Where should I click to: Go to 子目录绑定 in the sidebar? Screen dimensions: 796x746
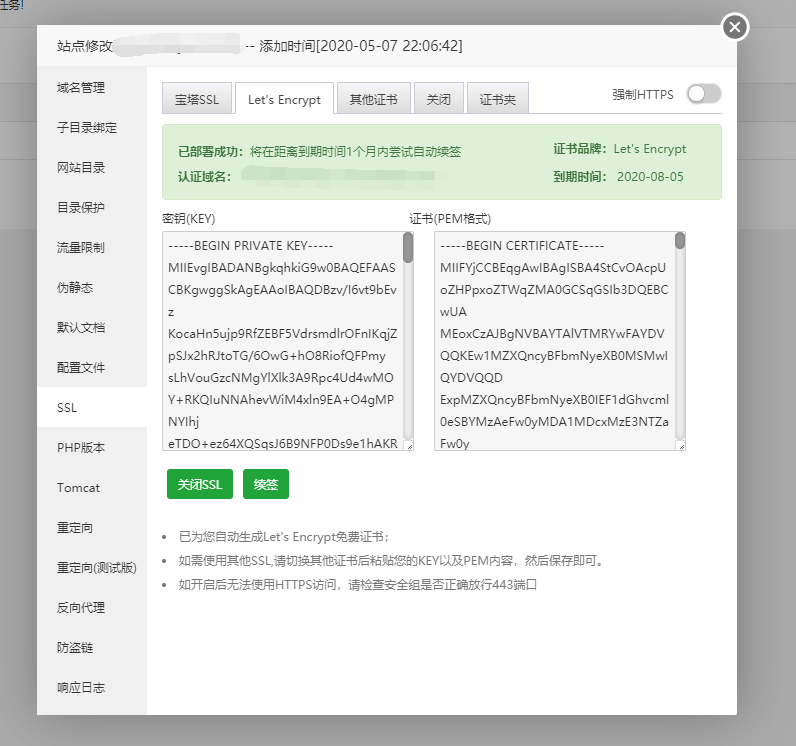coord(87,128)
